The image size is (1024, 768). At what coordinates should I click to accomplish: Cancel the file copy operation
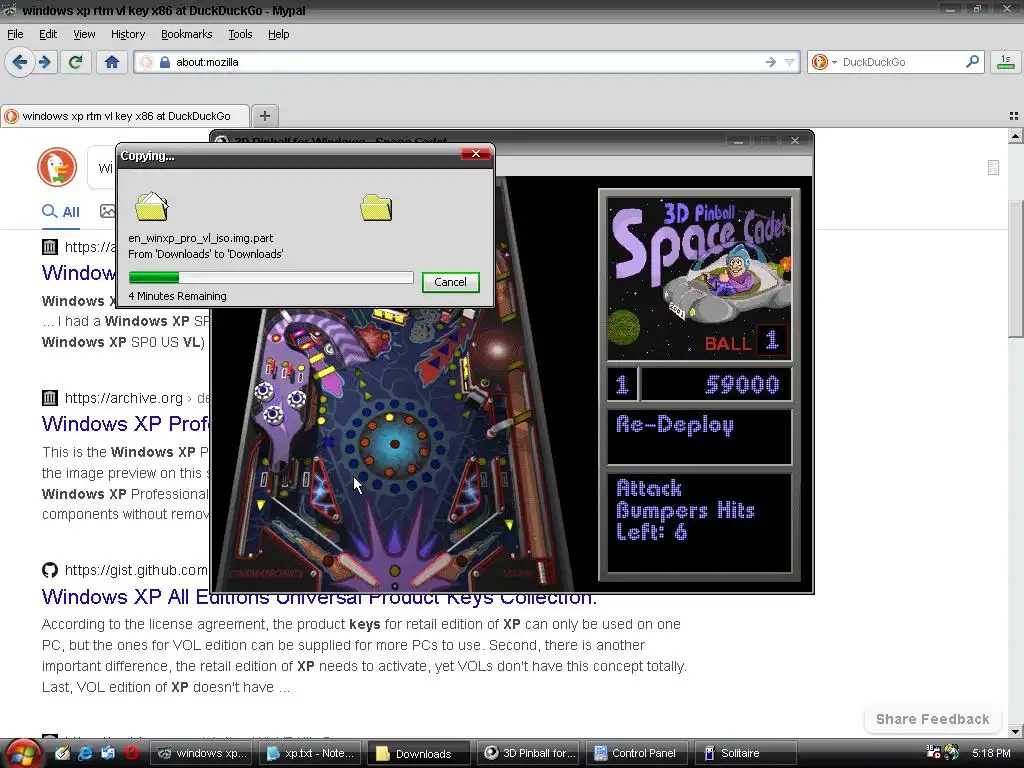point(451,282)
